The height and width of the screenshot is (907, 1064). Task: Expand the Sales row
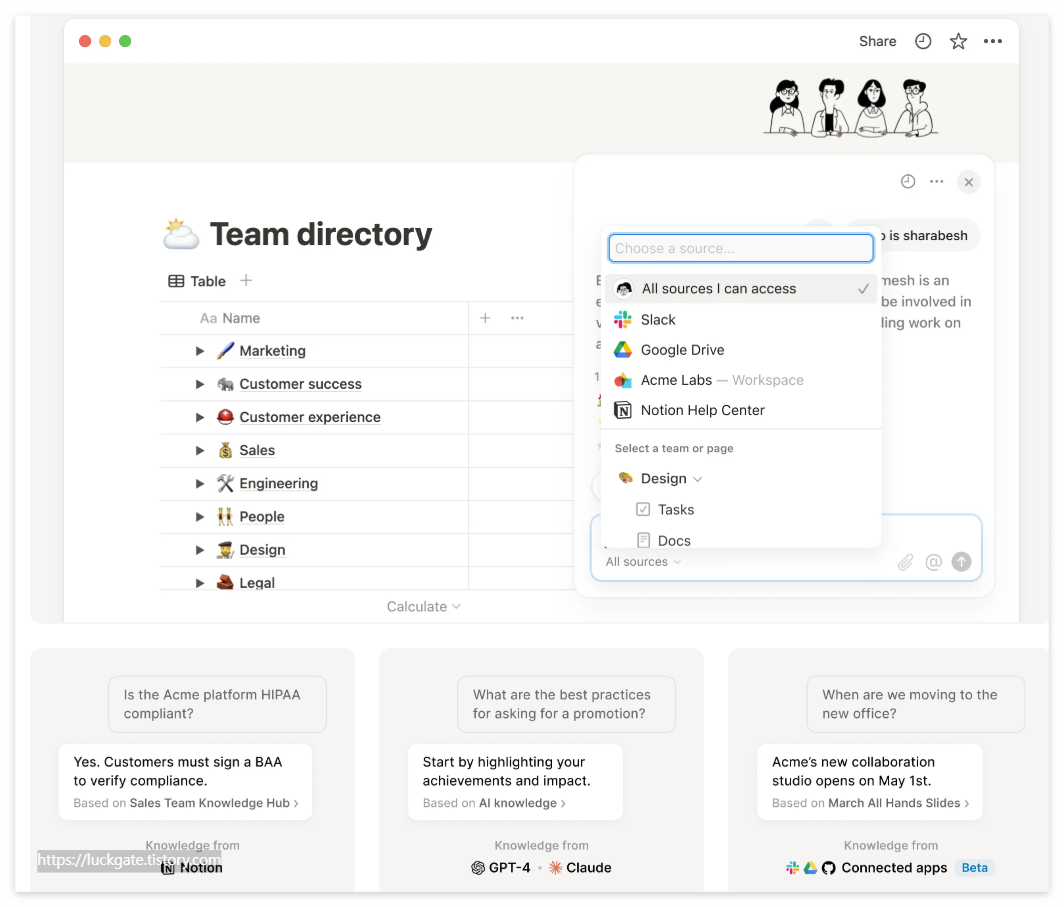(x=200, y=450)
